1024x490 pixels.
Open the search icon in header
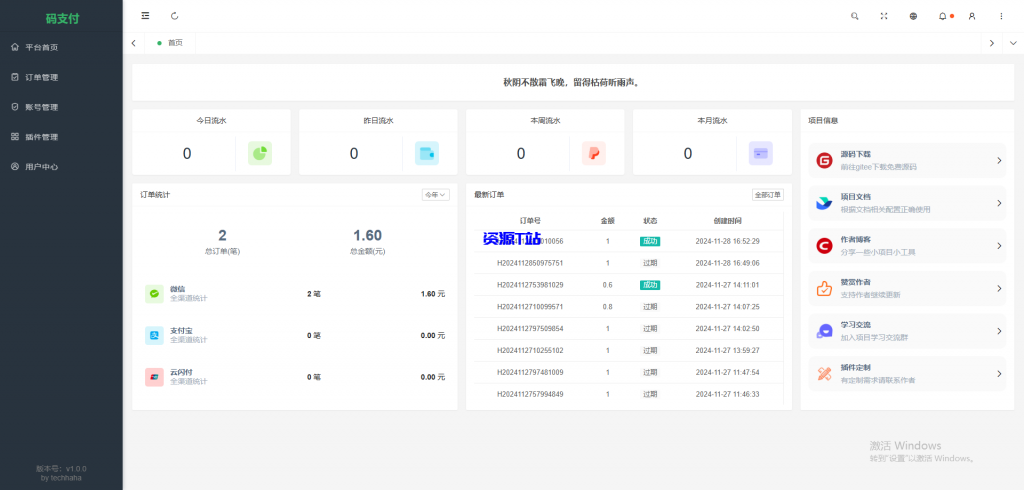tap(855, 16)
